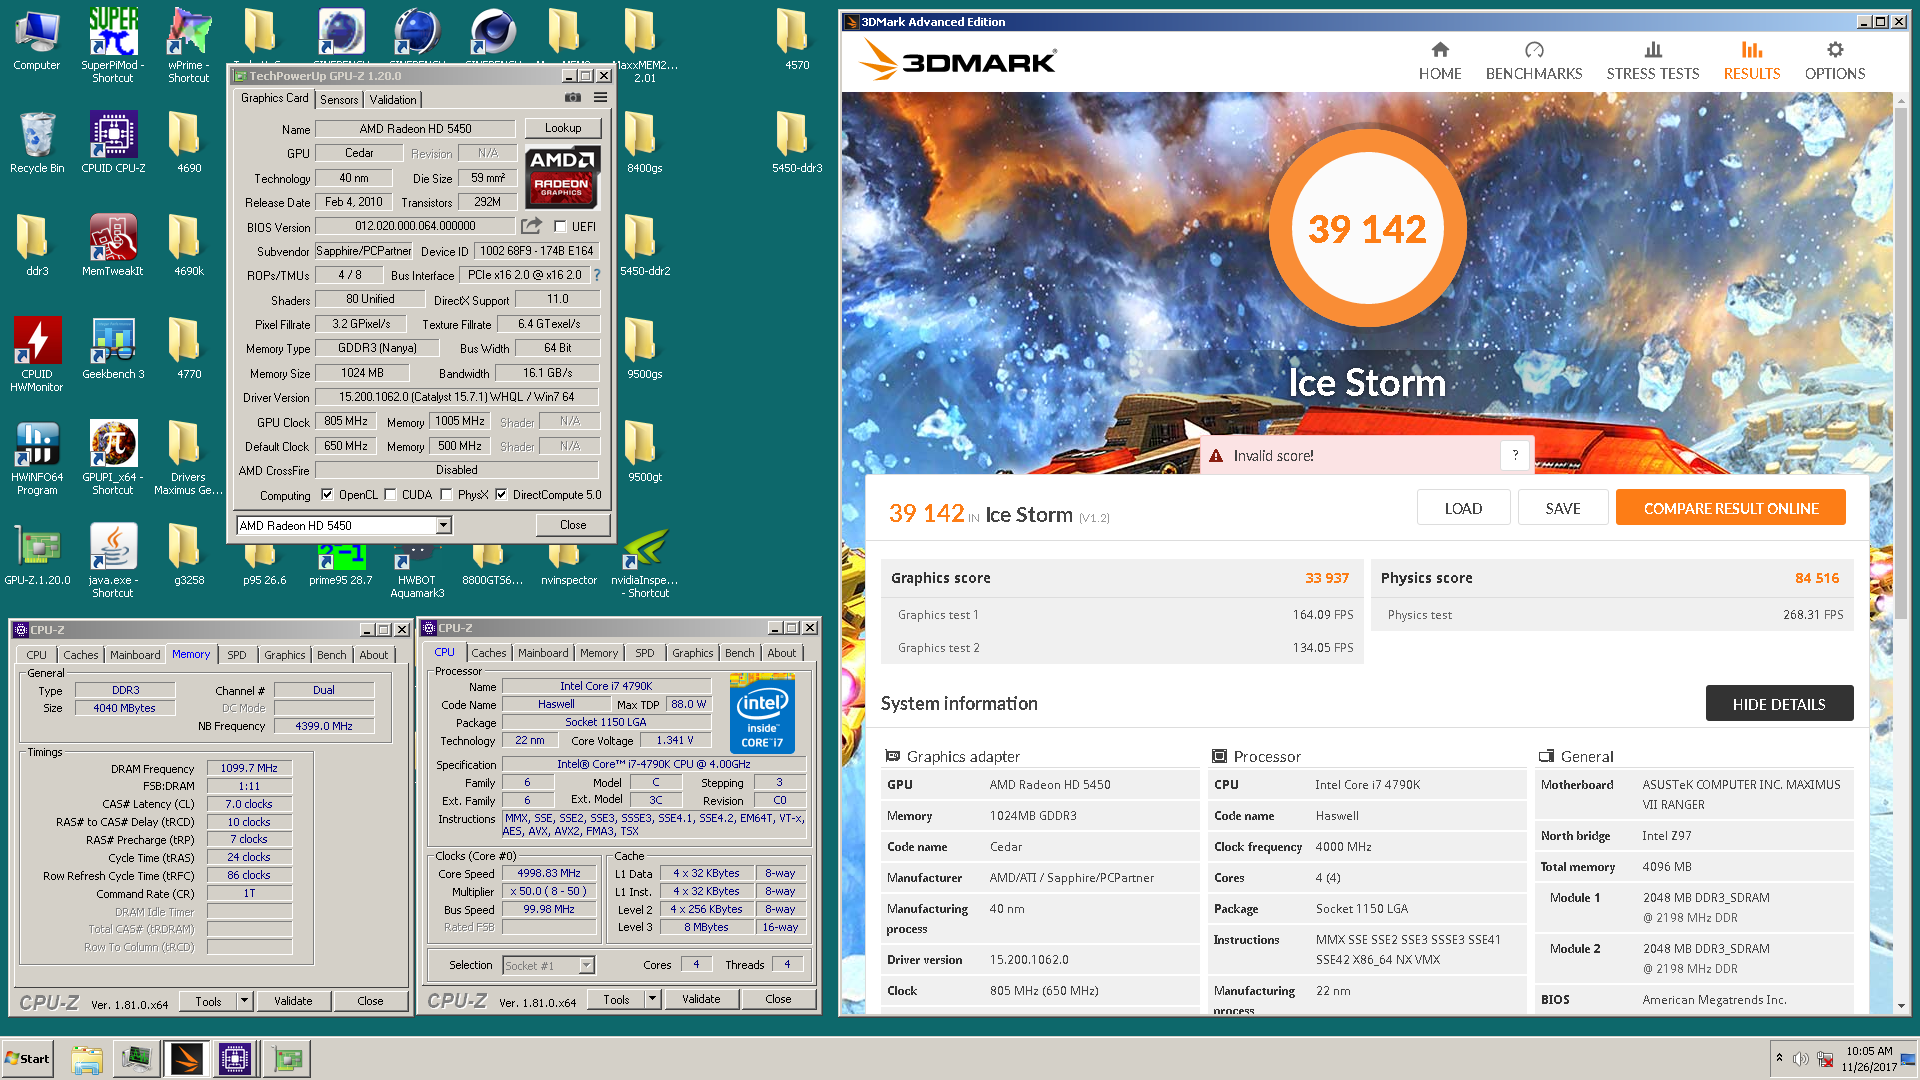This screenshot has width=1920, height=1080.
Task: Click the BIOS export share icon in GPU-Z
Action: [532, 226]
